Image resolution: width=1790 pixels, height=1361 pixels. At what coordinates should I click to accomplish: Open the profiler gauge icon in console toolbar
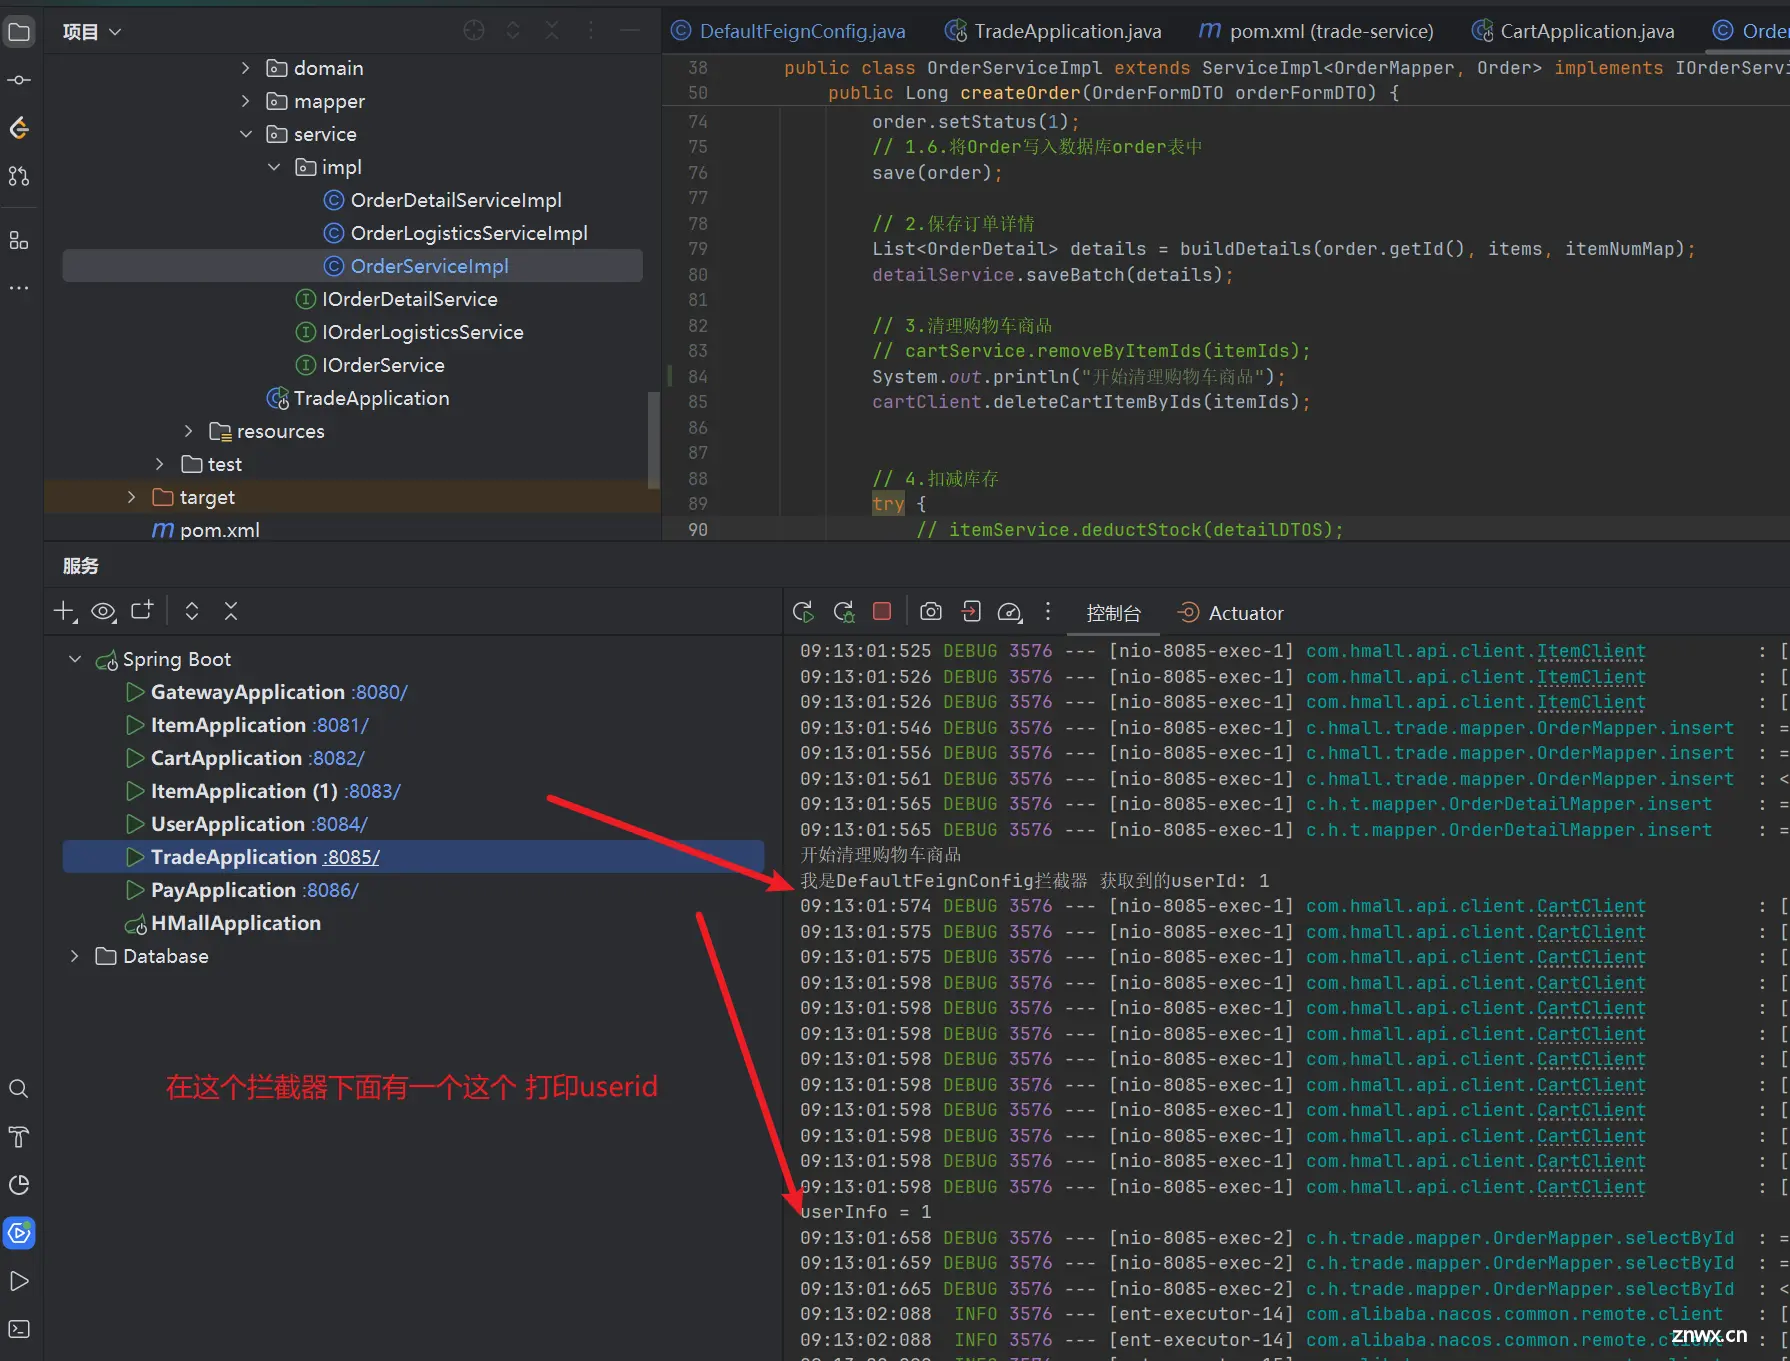1010,612
